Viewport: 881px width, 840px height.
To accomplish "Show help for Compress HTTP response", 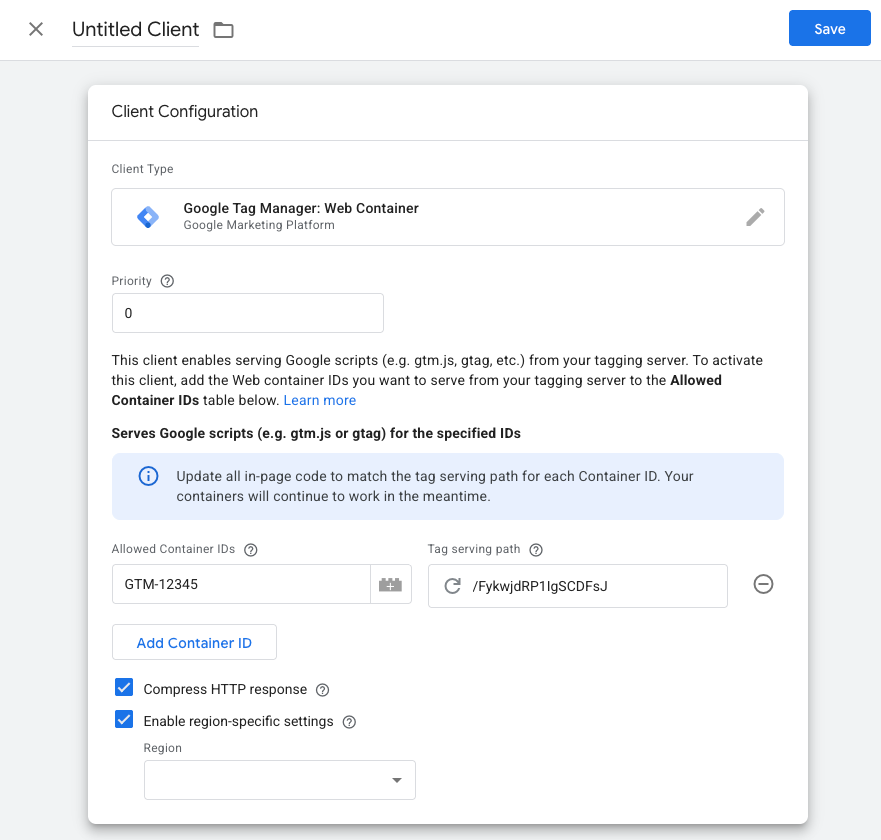I will [323, 690].
